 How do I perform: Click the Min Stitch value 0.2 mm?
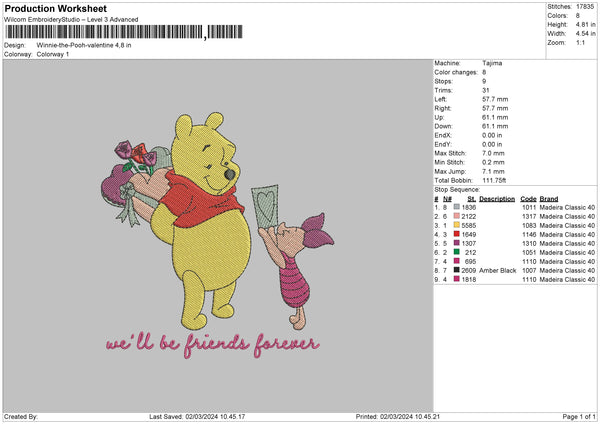coord(493,162)
